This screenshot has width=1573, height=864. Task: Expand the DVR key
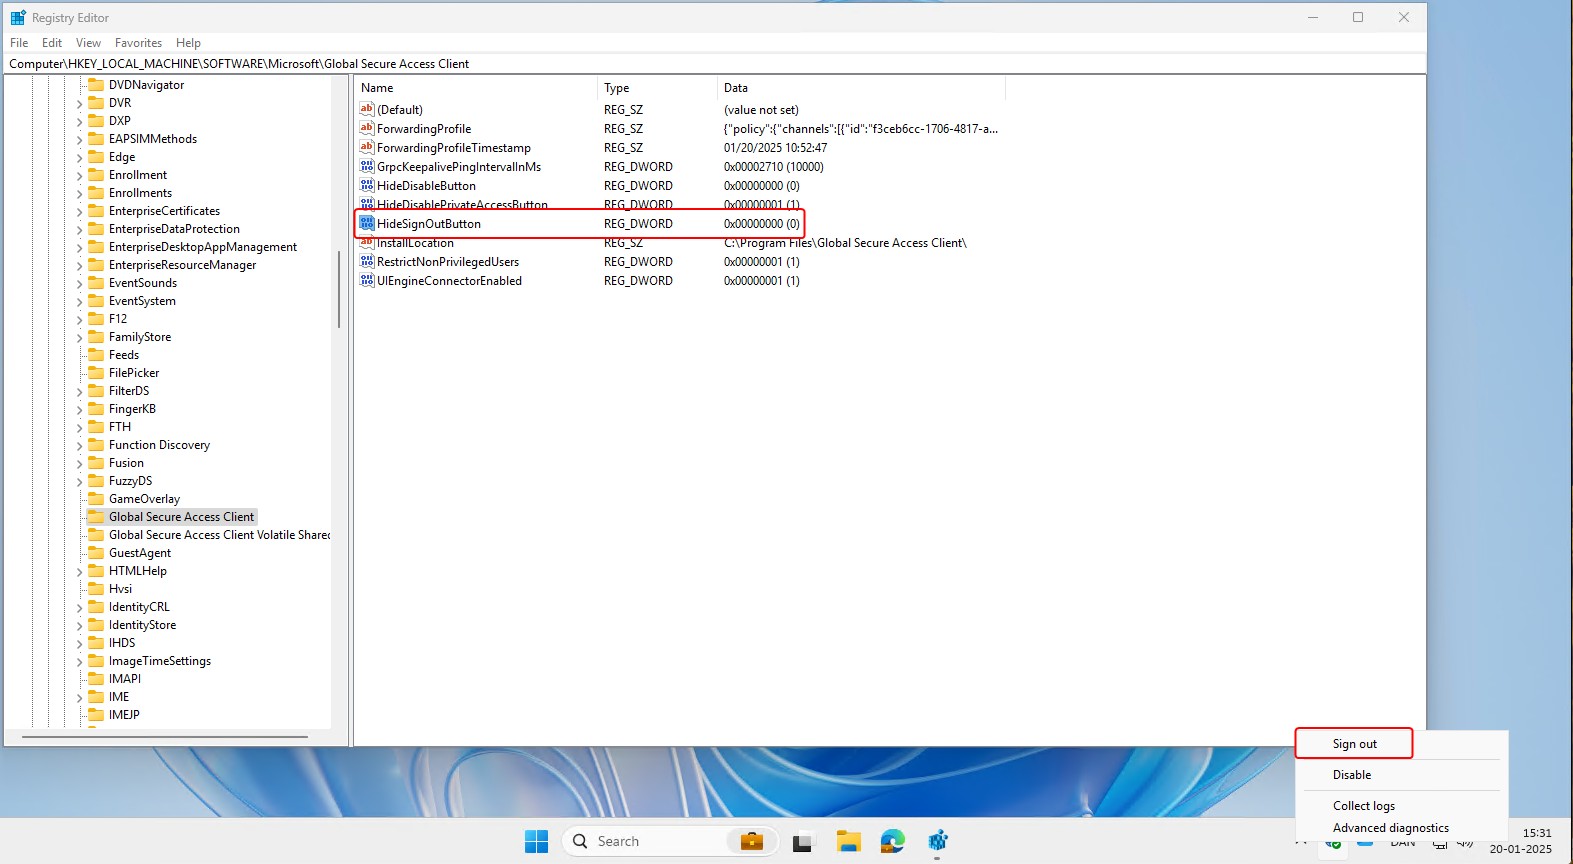(x=79, y=103)
